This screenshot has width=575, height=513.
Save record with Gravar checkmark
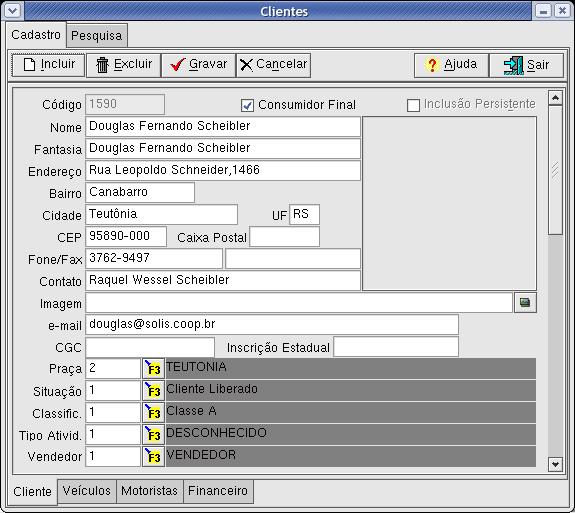[x=198, y=65]
